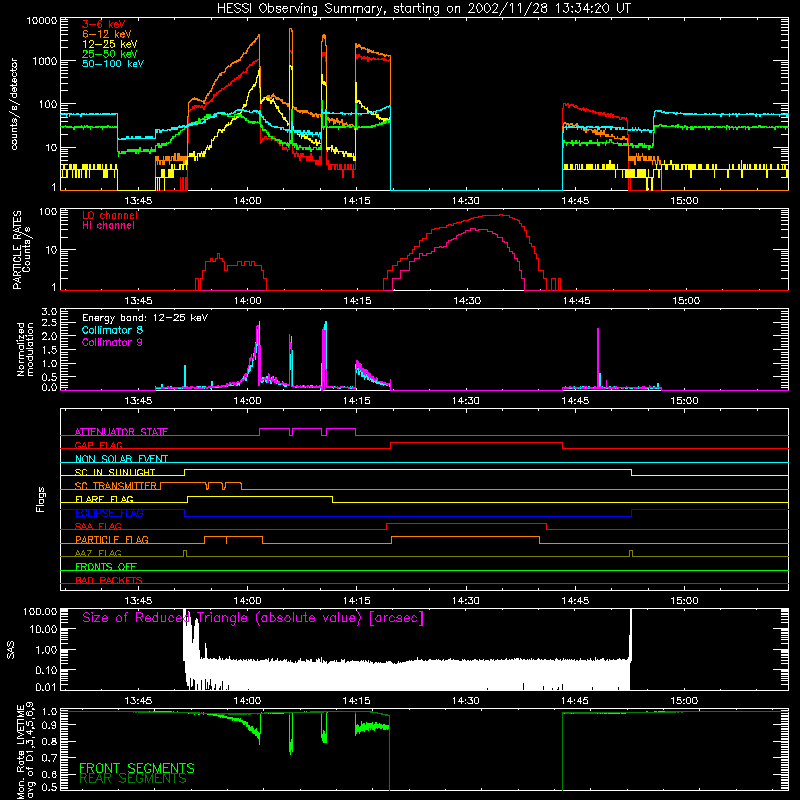
Task: Click the HESSI Observing Summary title text
Action: [x=423, y=9]
